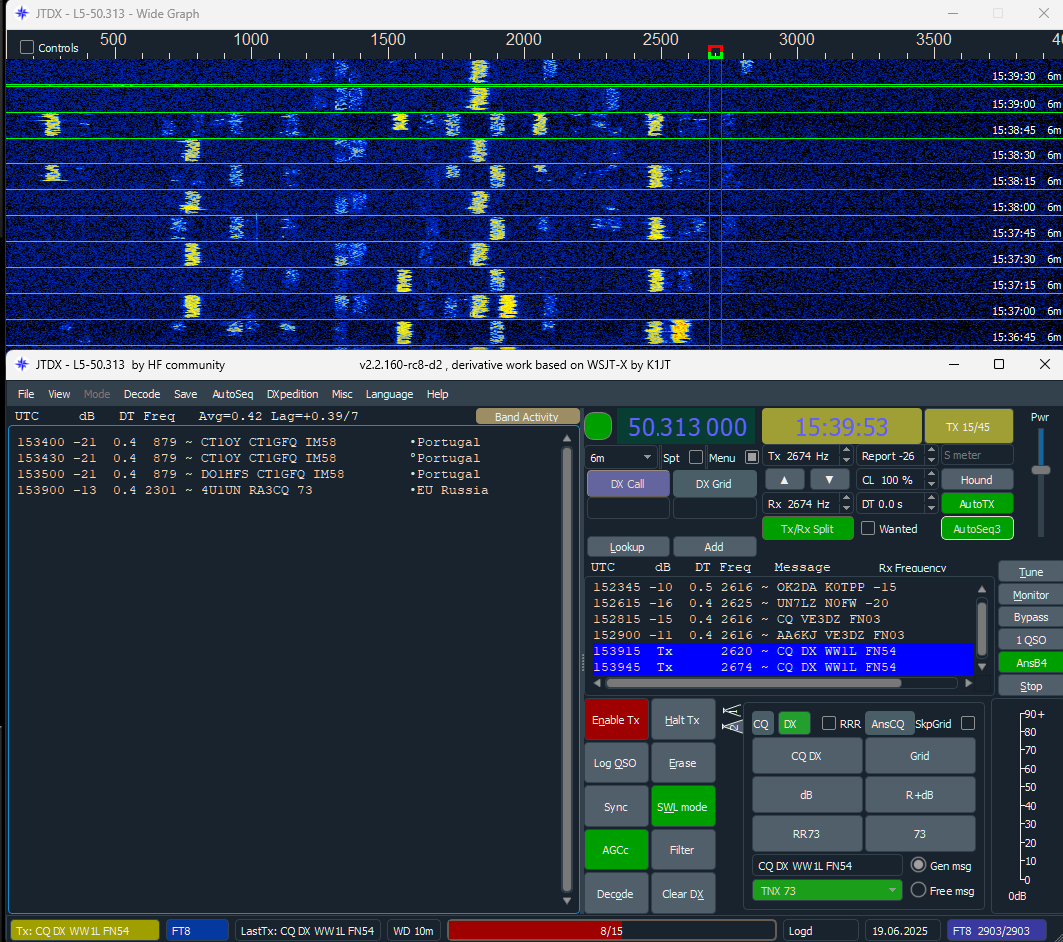Adjust the Tx 2674 Hz spinner arrows
The width and height of the screenshot is (1063, 942).
pos(845,455)
